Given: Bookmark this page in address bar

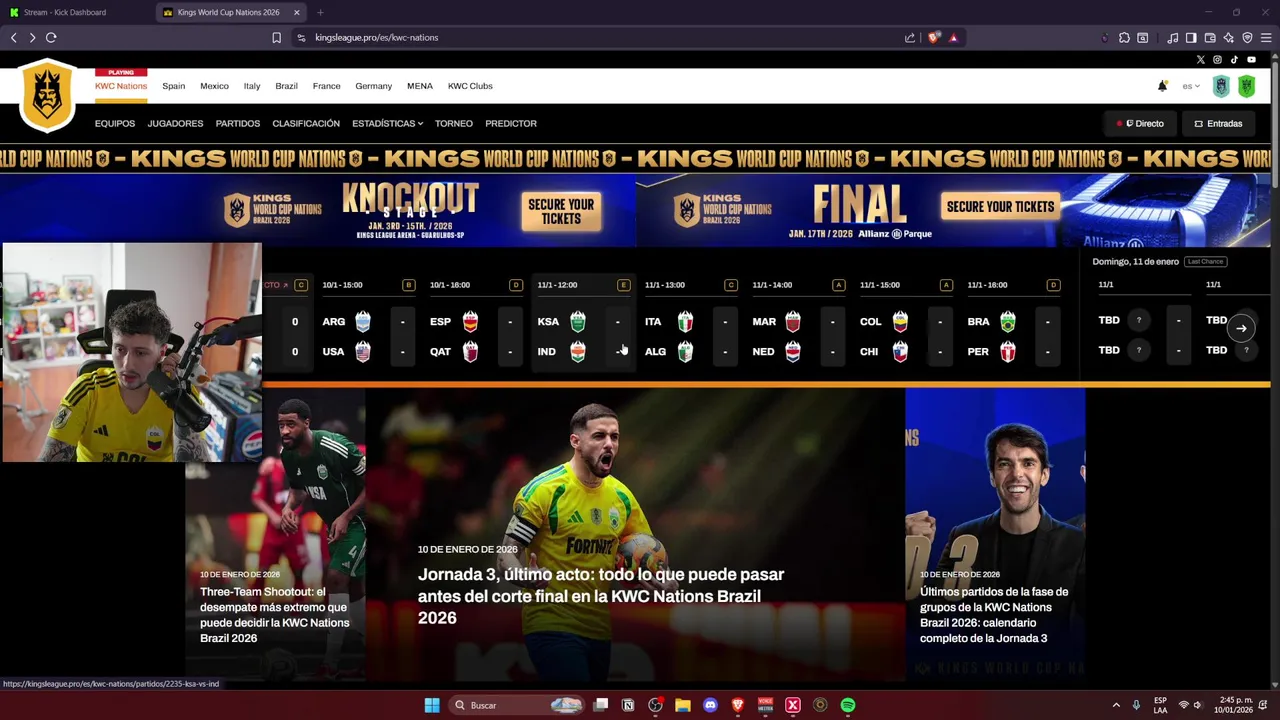Looking at the screenshot, I should tap(276, 38).
